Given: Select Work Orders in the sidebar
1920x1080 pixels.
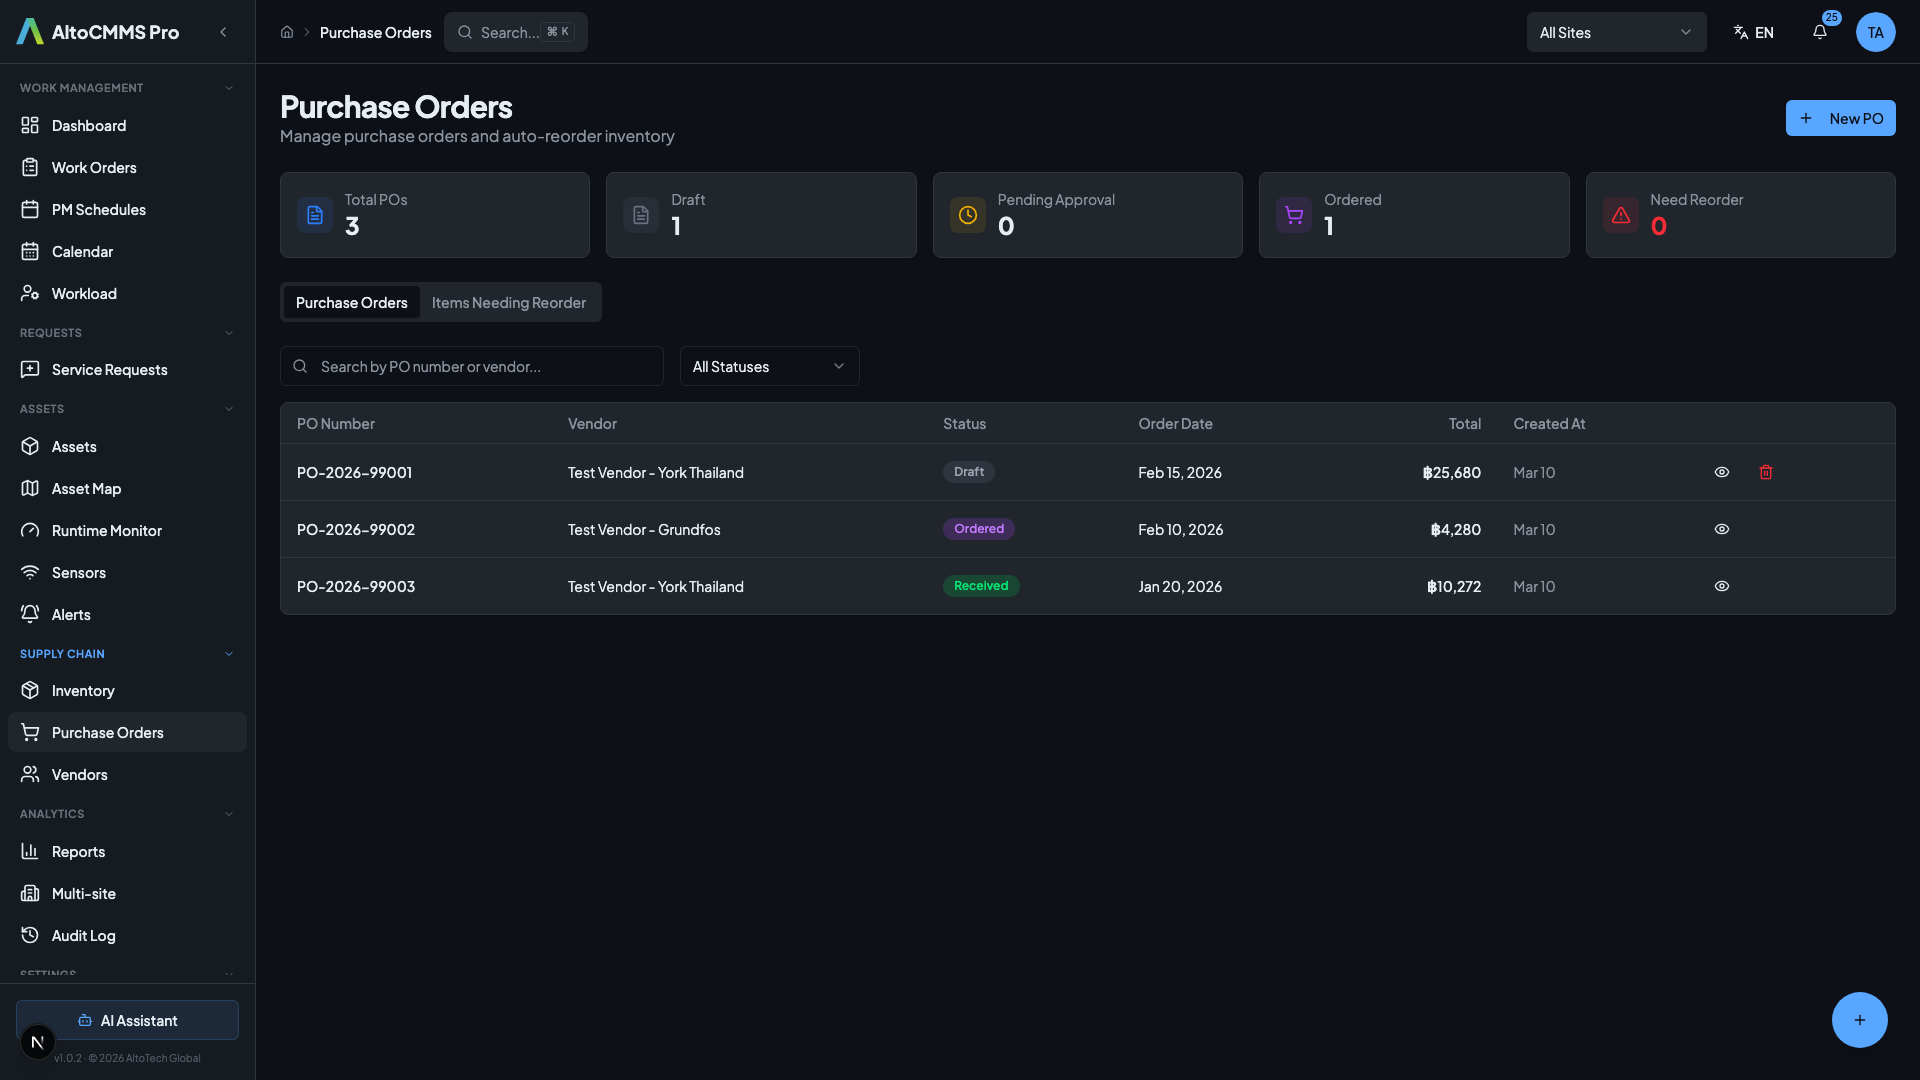Looking at the screenshot, I should pos(94,167).
